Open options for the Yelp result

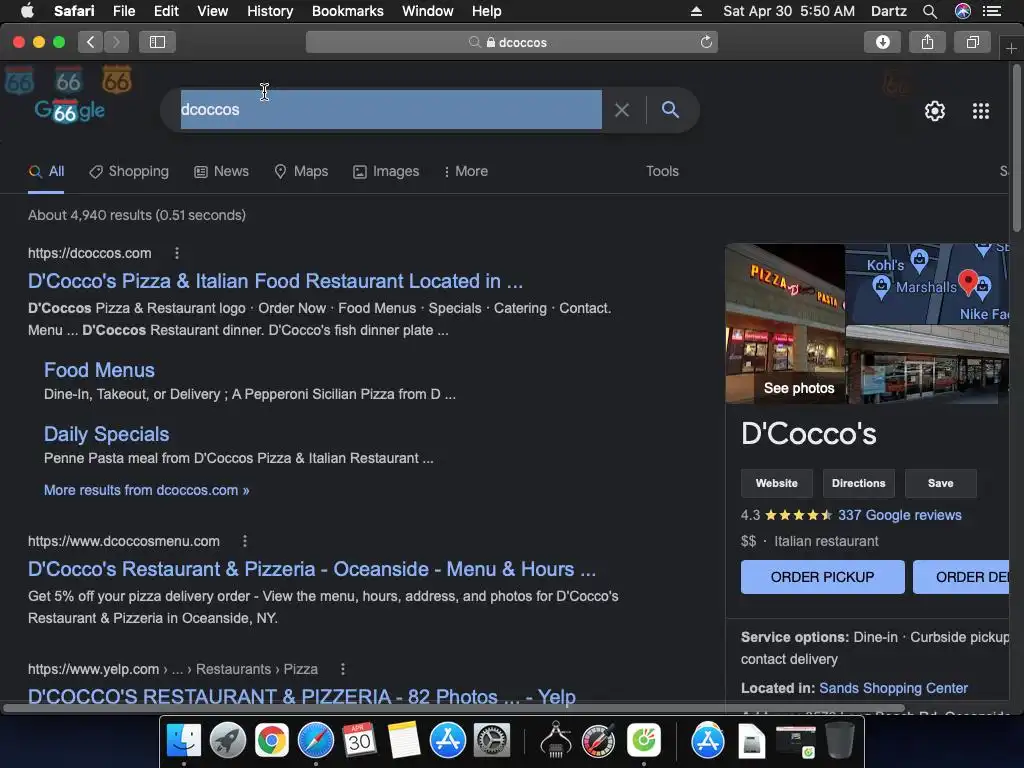[x=343, y=669]
